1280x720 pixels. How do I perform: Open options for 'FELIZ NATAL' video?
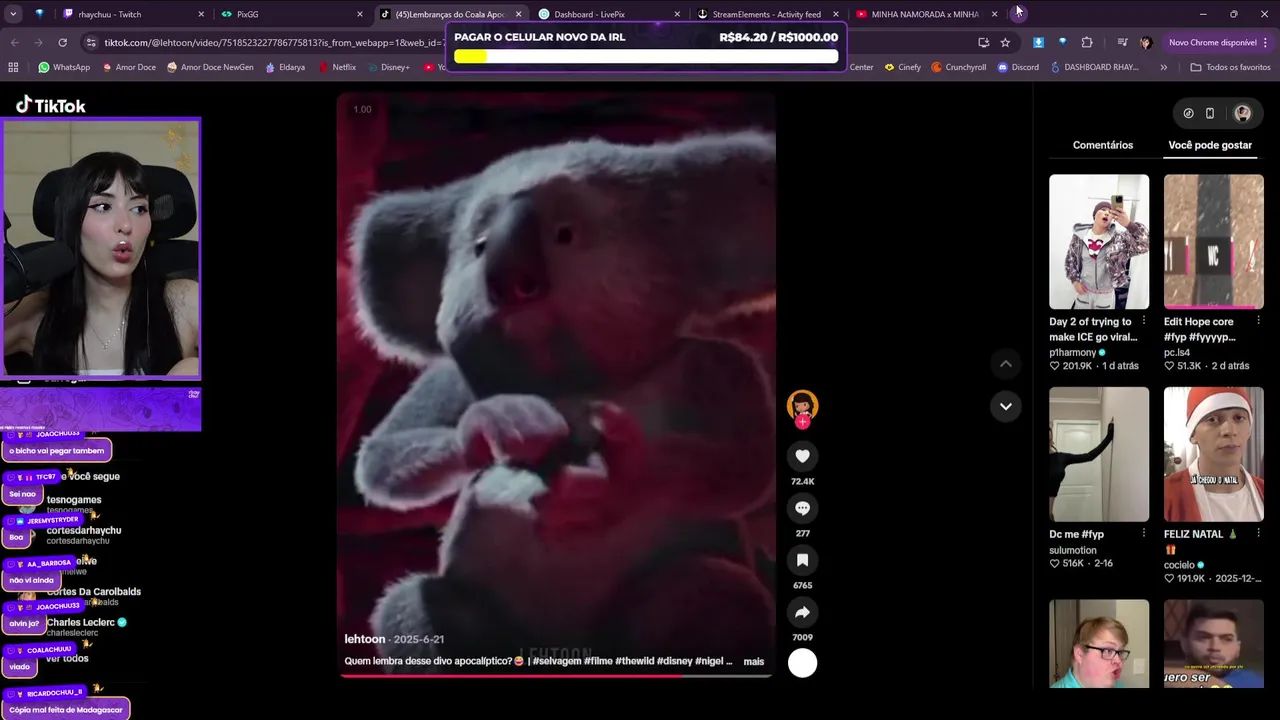pos(1258,534)
